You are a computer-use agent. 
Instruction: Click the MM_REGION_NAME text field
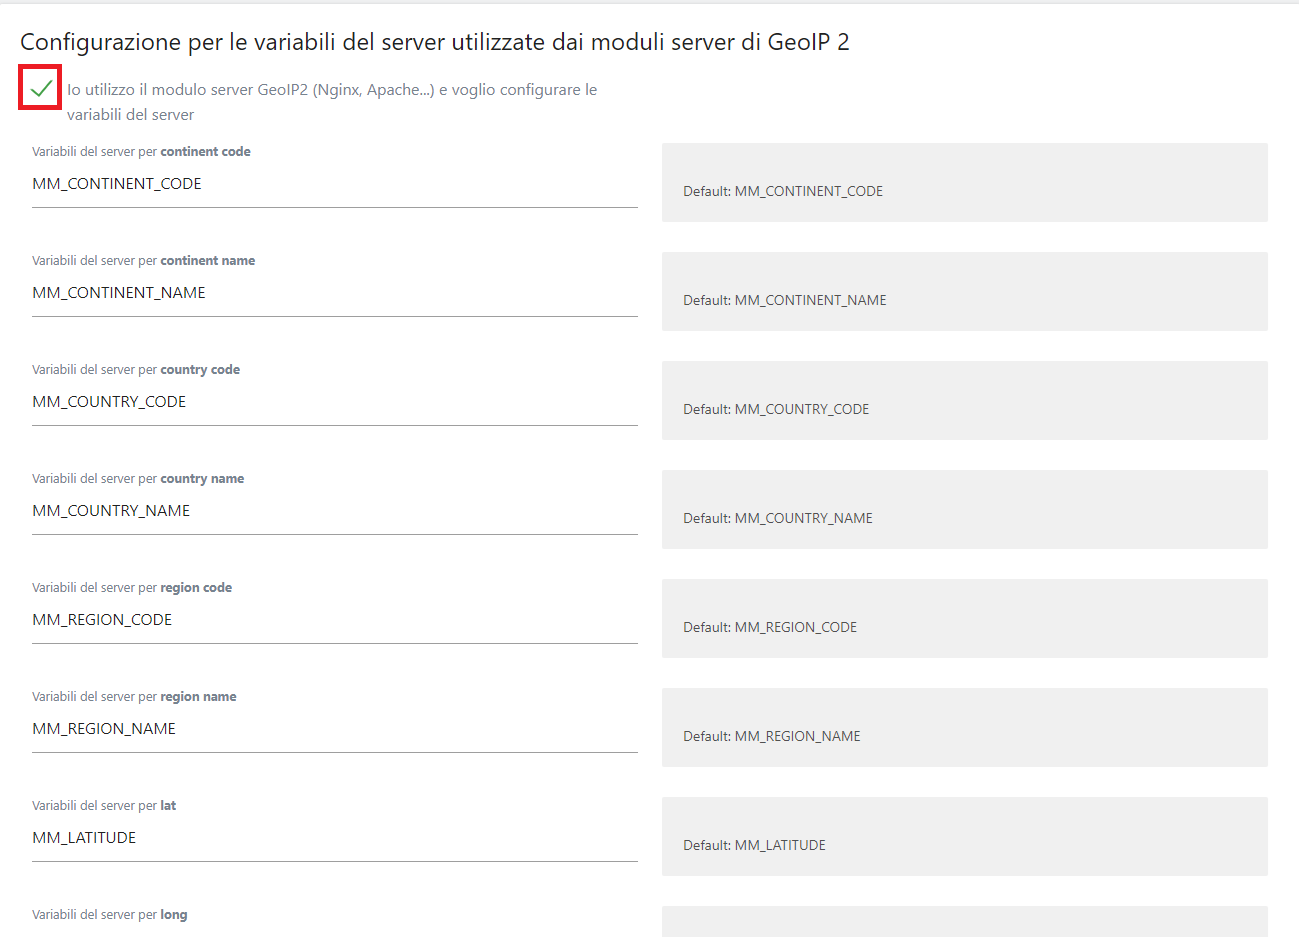pyautogui.click(x=334, y=729)
